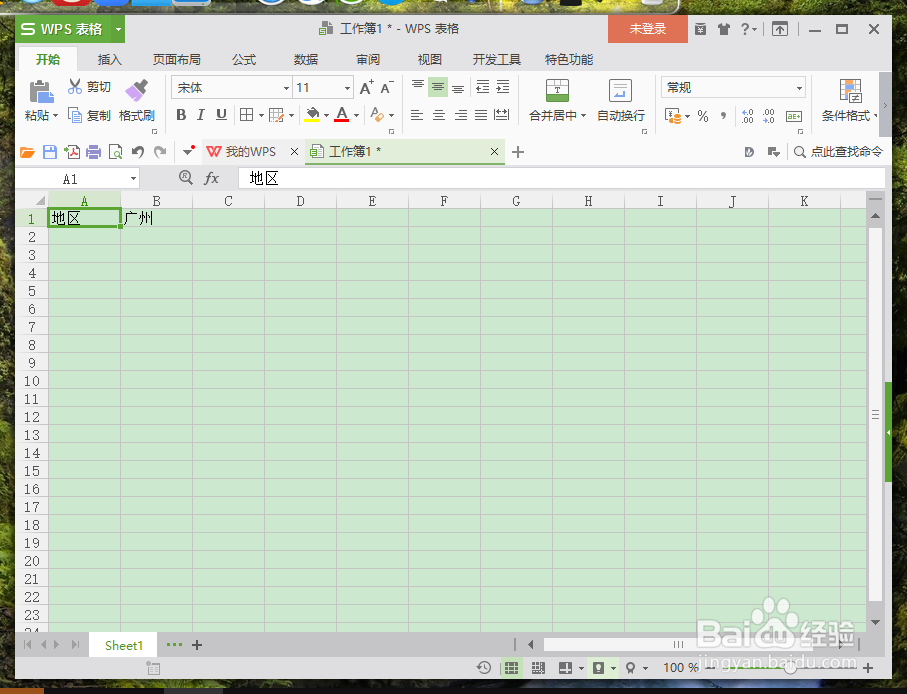Increase font size with A+ icon

point(367,88)
